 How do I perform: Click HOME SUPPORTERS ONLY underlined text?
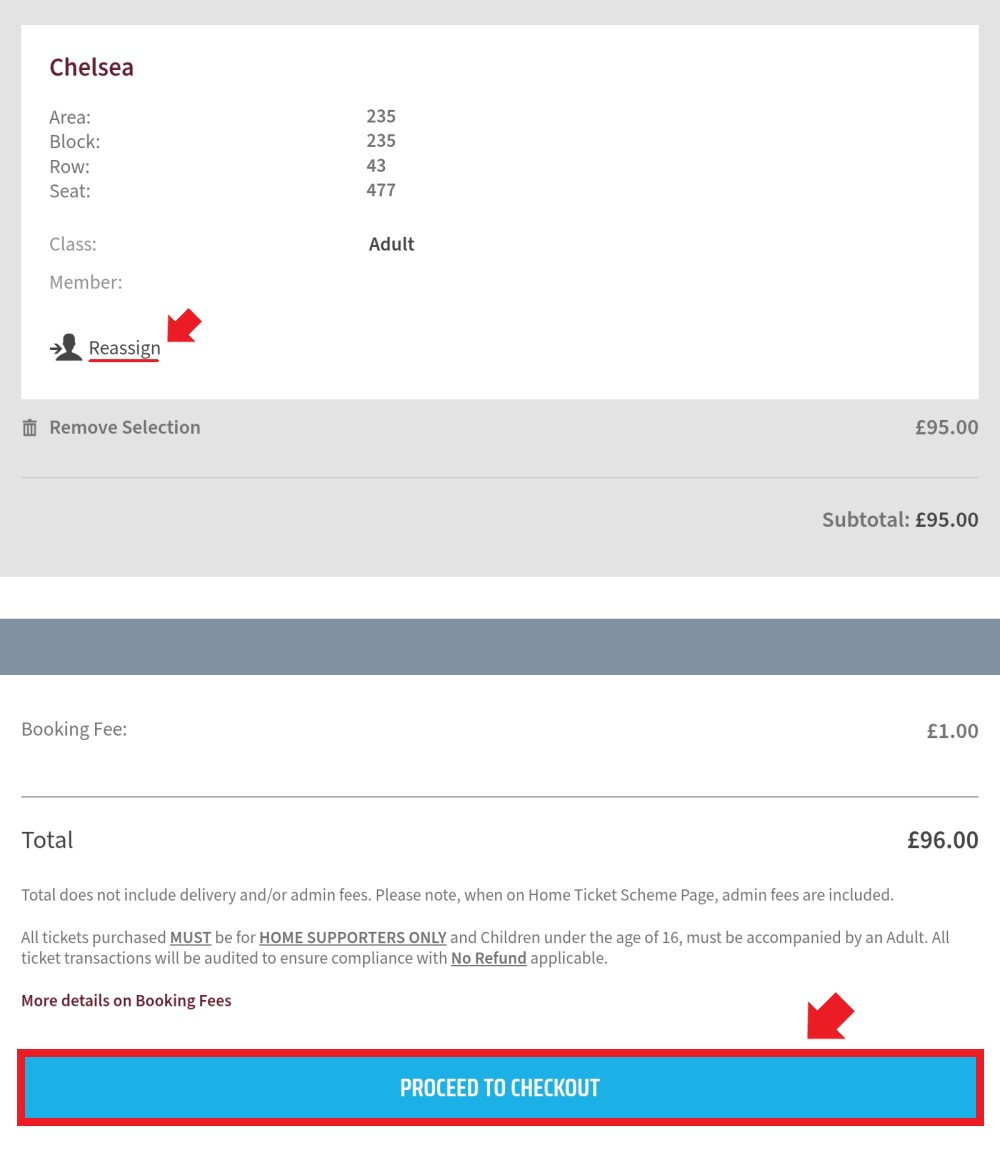pyautogui.click(x=353, y=937)
